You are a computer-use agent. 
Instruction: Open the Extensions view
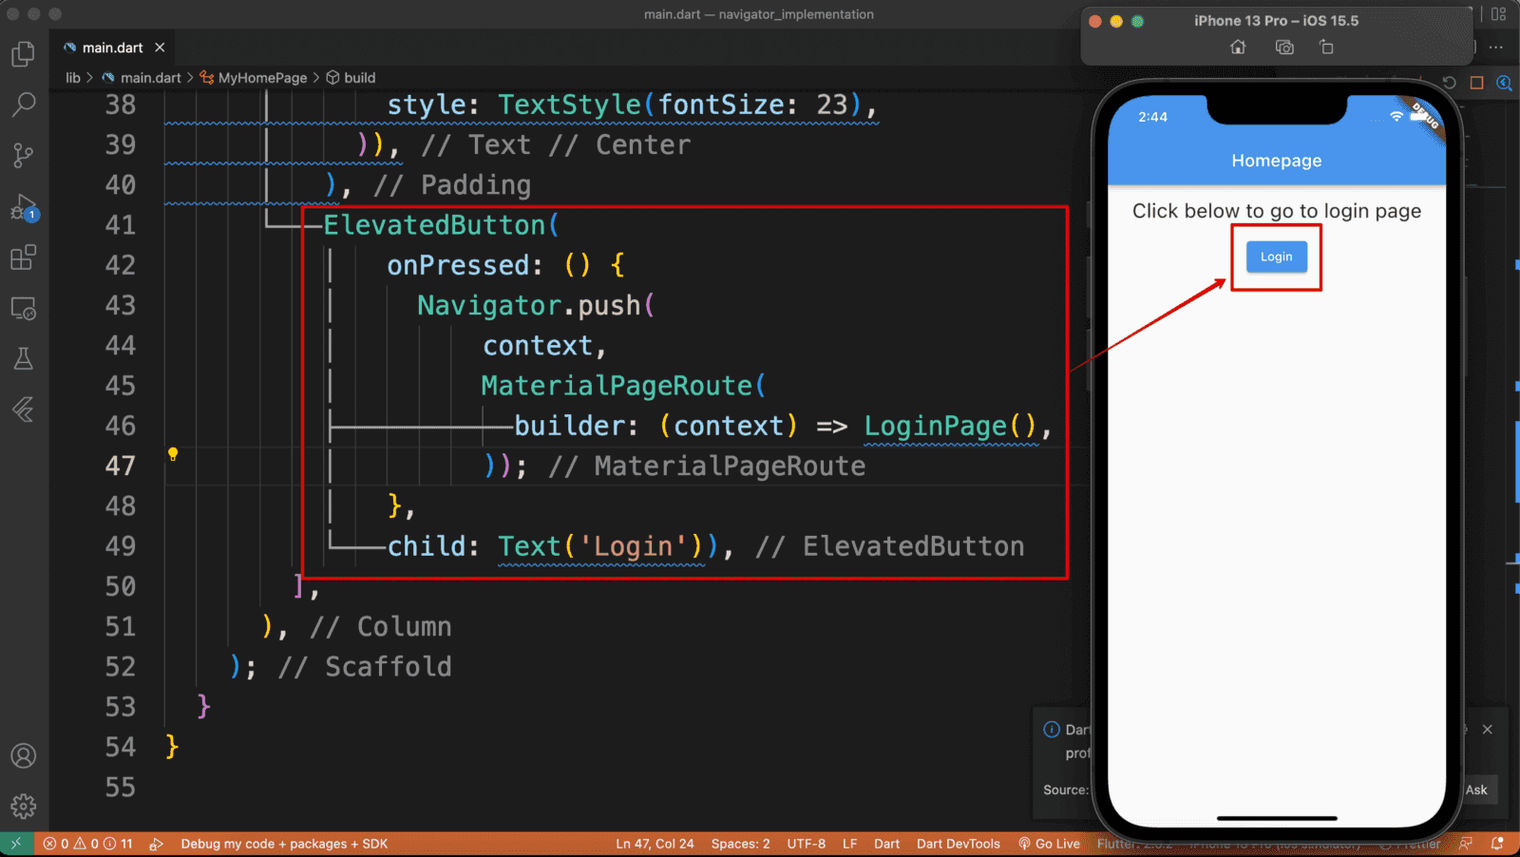[x=23, y=258]
